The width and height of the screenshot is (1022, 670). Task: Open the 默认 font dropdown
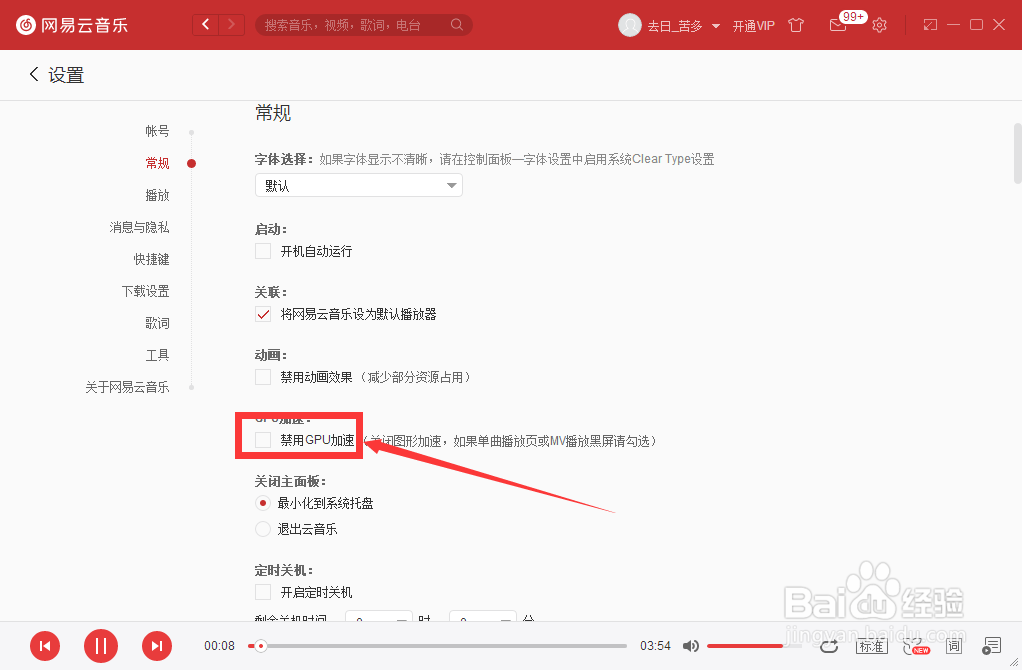tap(358, 185)
